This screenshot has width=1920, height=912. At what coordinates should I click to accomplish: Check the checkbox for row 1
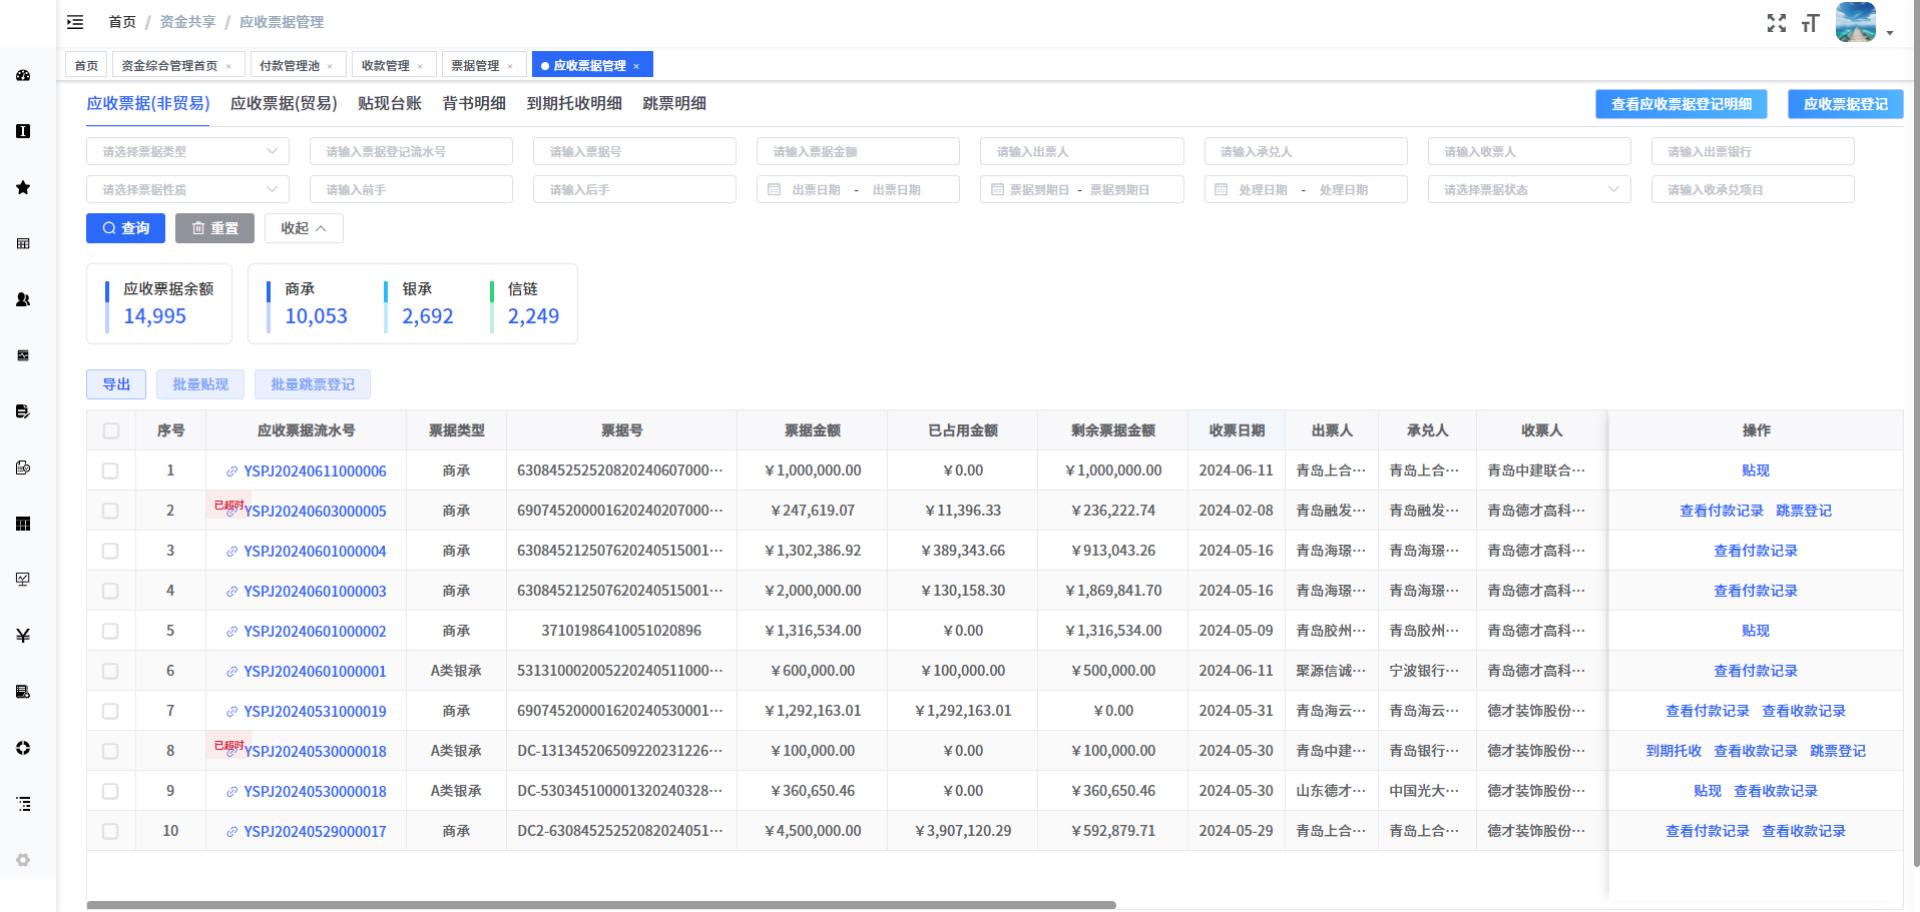(x=111, y=471)
